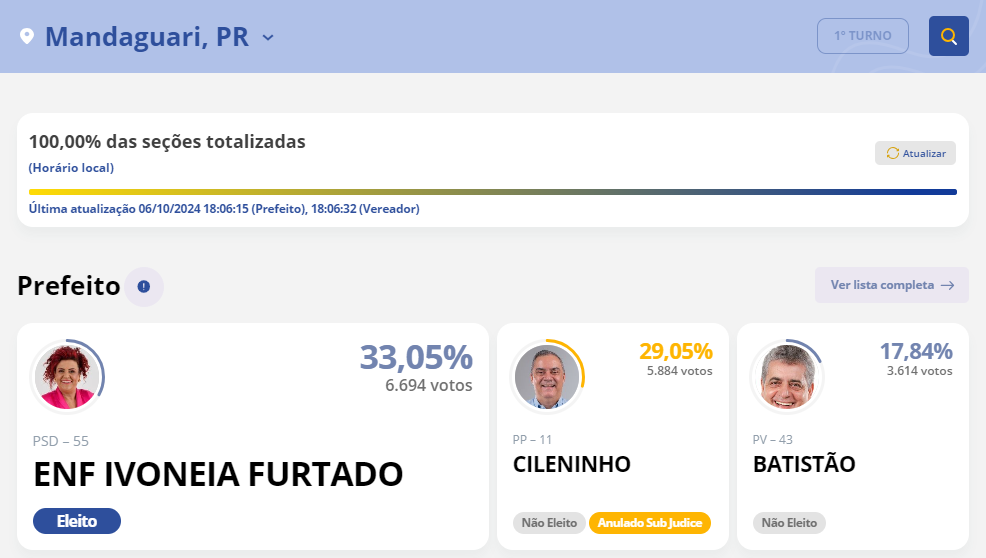Click the Prefeito info exclamation icon
Screen dimensions: 986x558
144,287
